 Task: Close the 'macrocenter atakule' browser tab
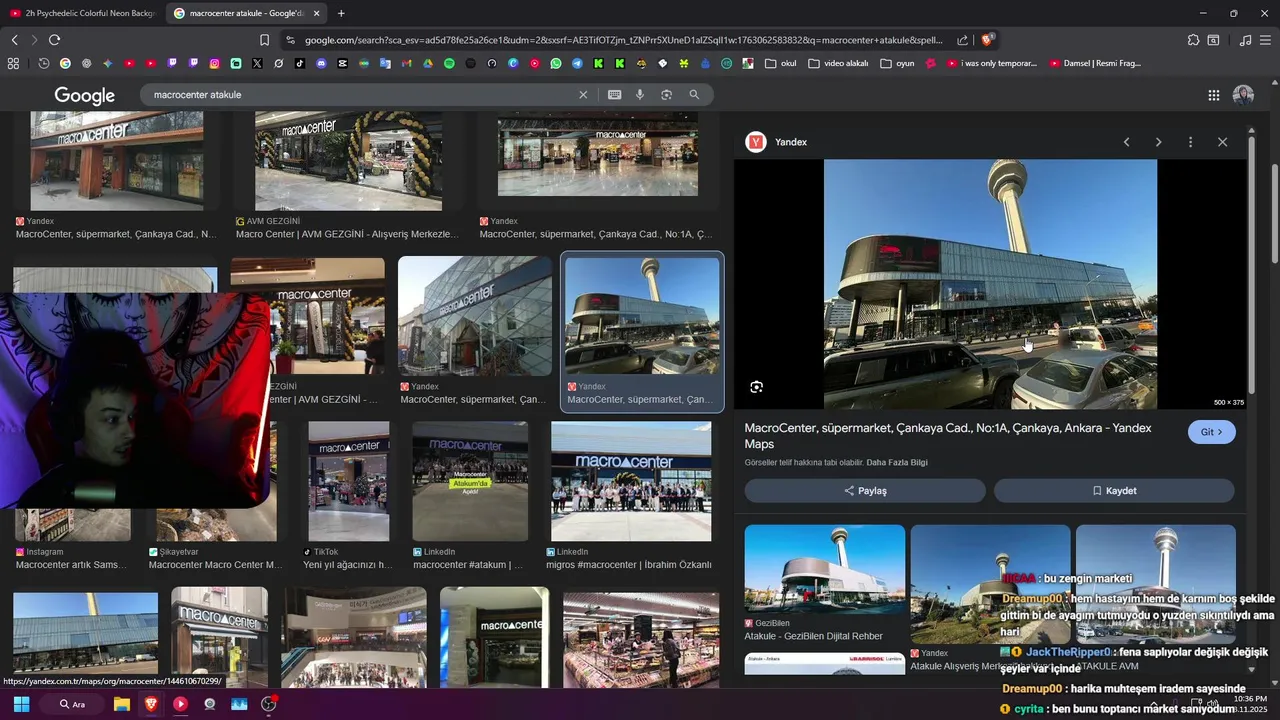pyautogui.click(x=316, y=13)
